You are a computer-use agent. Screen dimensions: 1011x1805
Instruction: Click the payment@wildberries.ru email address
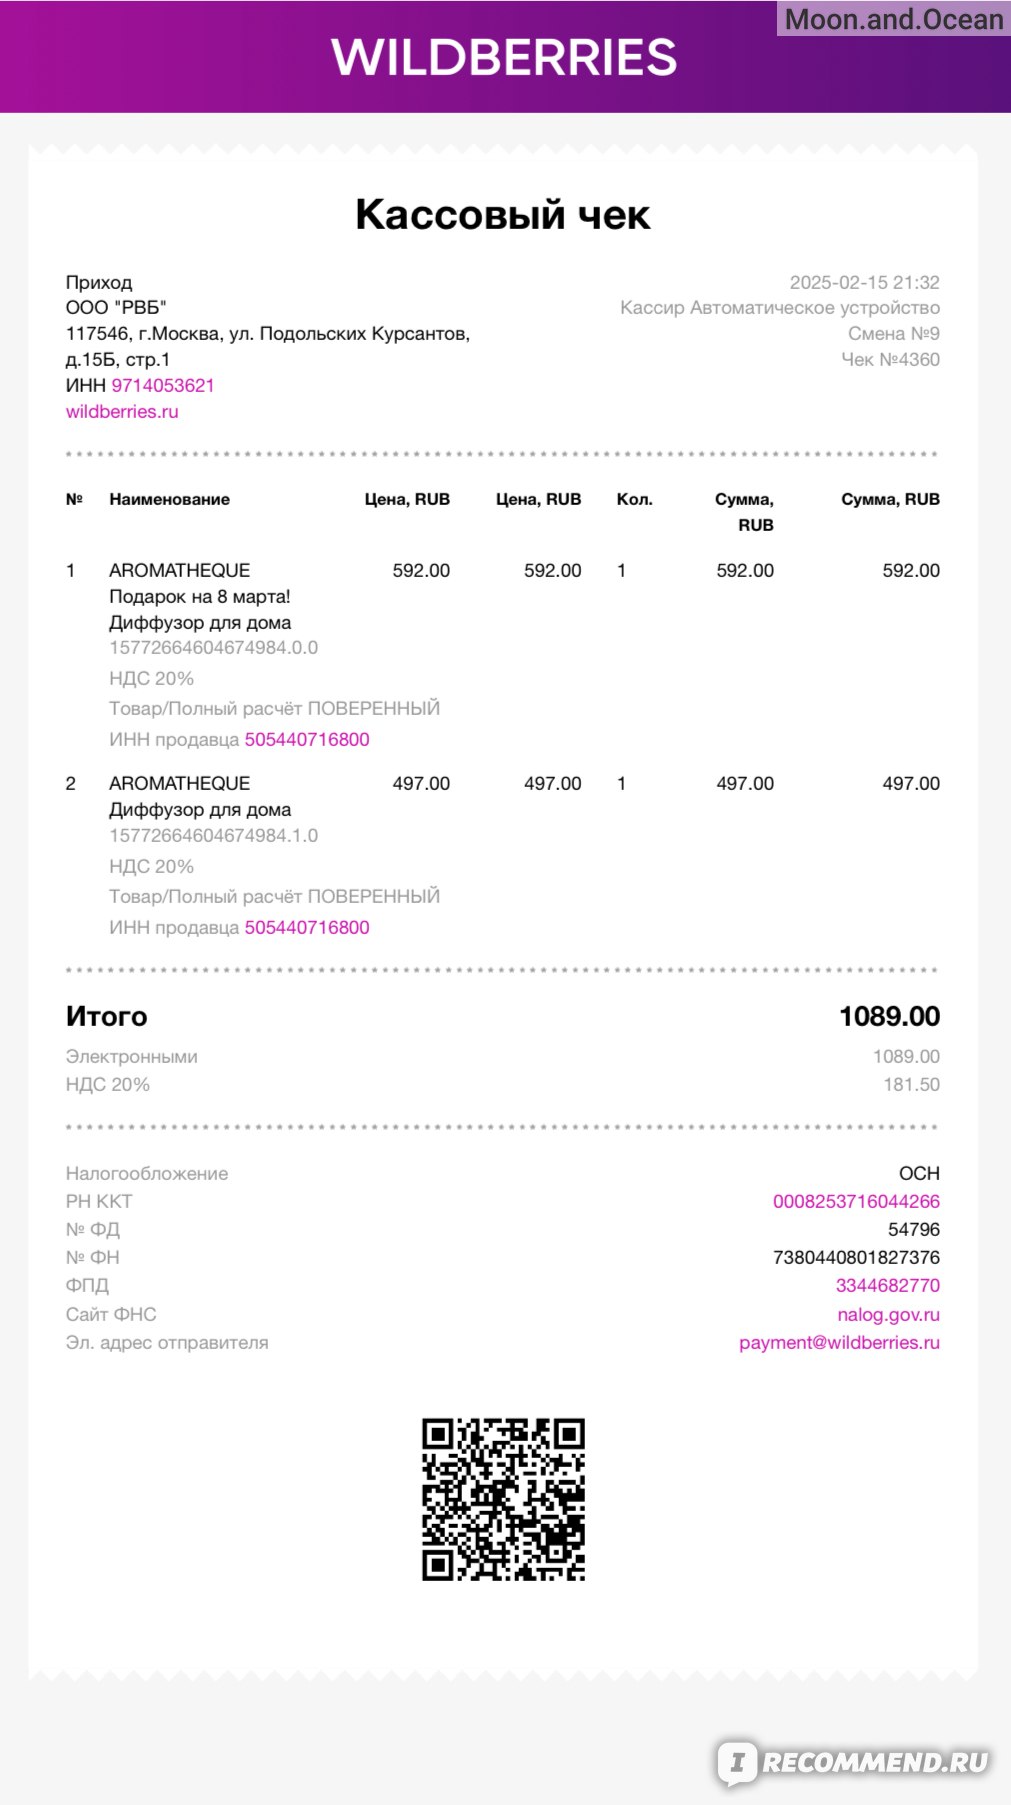[839, 1342]
